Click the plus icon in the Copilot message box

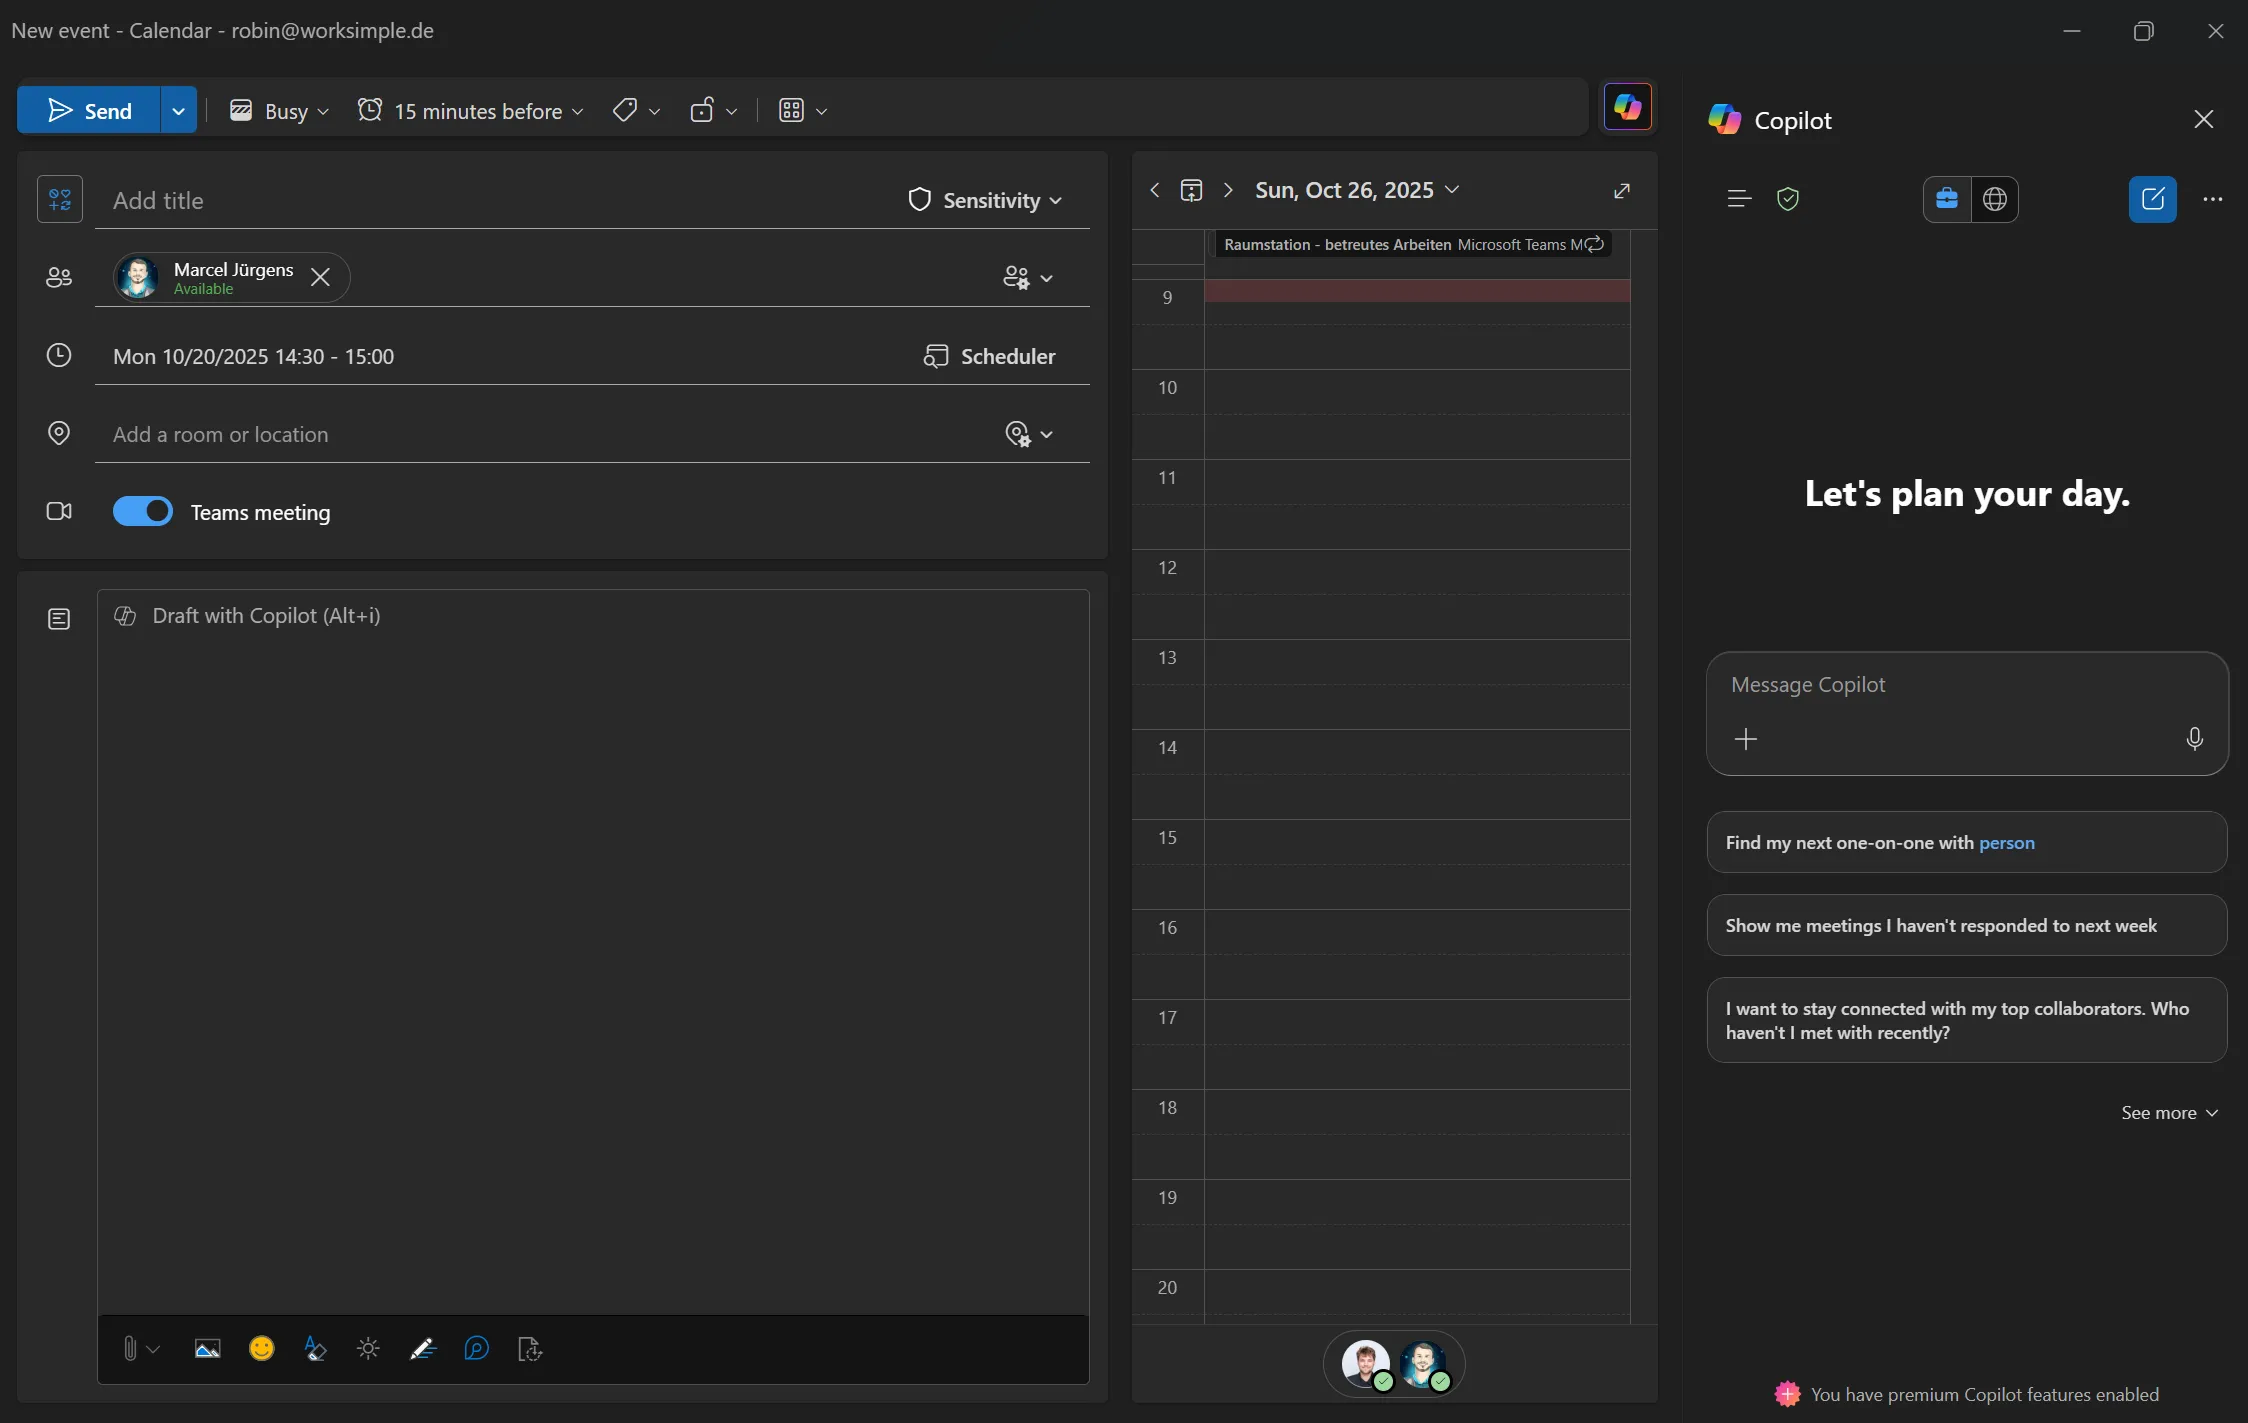point(1746,739)
